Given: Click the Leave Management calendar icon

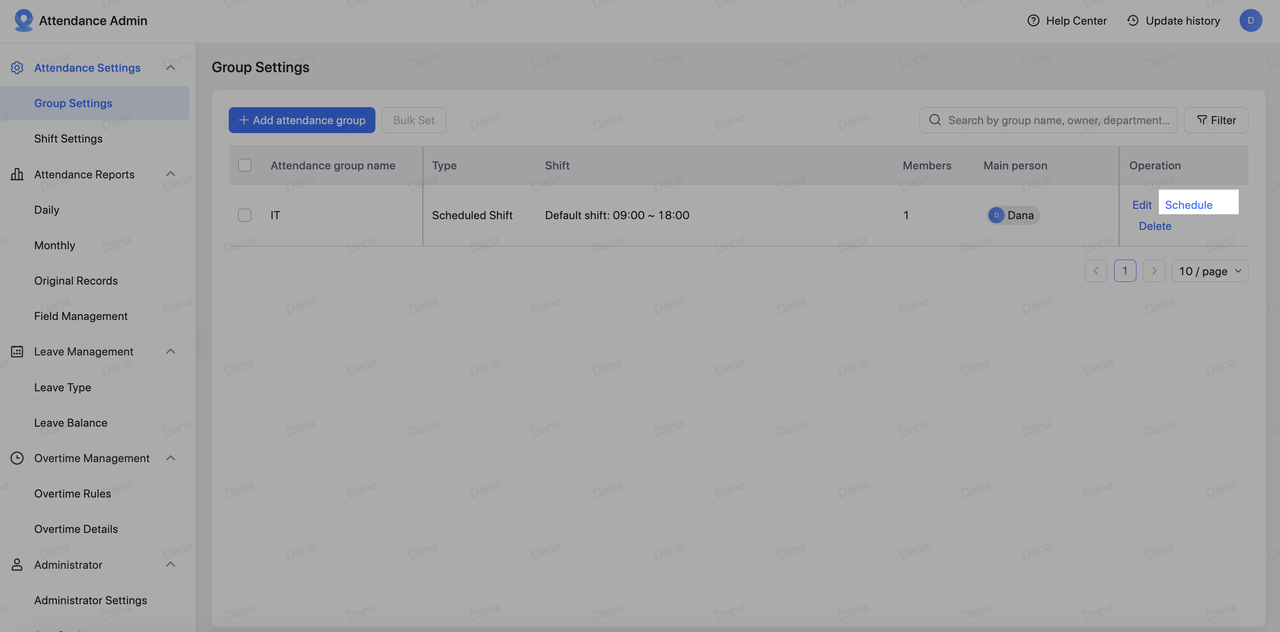Looking at the screenshot, I should click(x=17, y=352).
